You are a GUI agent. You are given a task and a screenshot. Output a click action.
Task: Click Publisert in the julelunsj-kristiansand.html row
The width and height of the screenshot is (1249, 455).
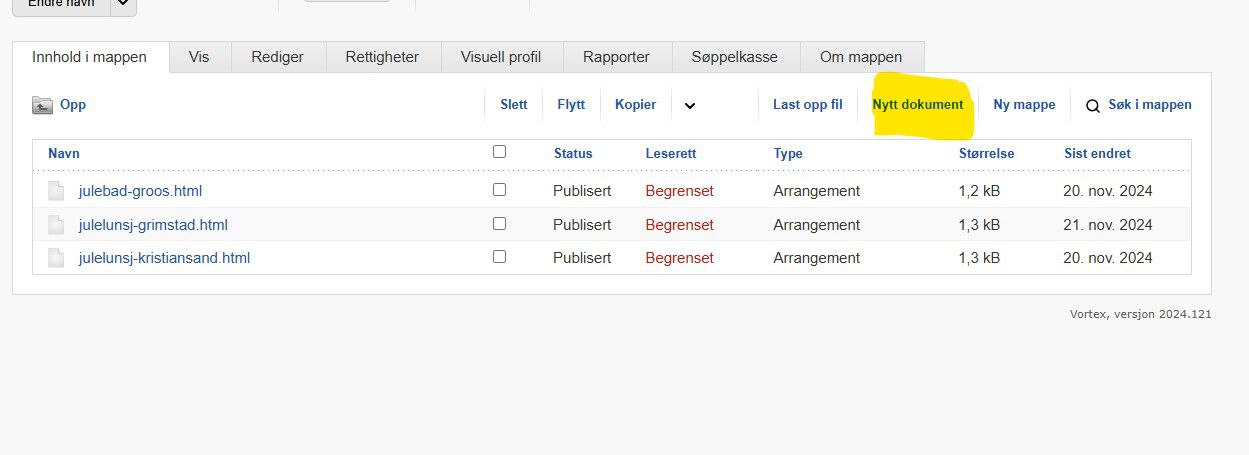click(x=582, y=258)
